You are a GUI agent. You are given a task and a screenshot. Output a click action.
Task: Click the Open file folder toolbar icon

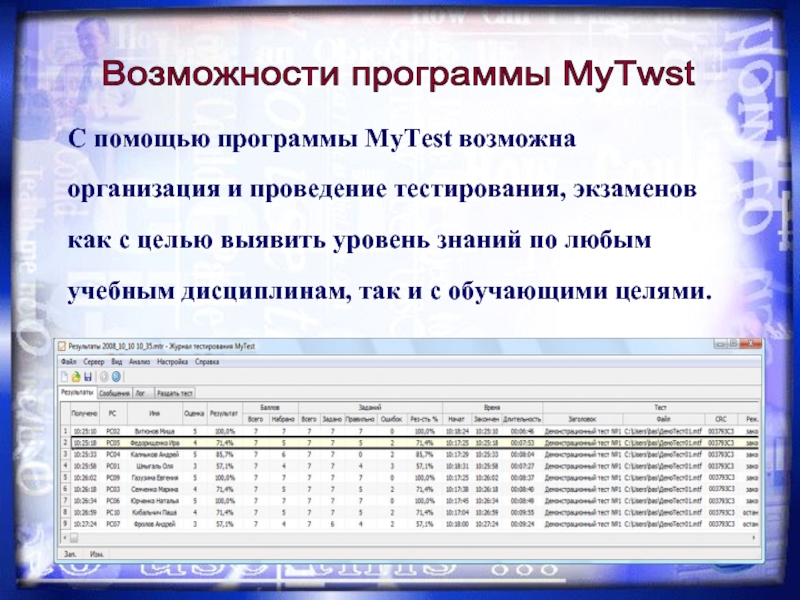pos(76,377)
